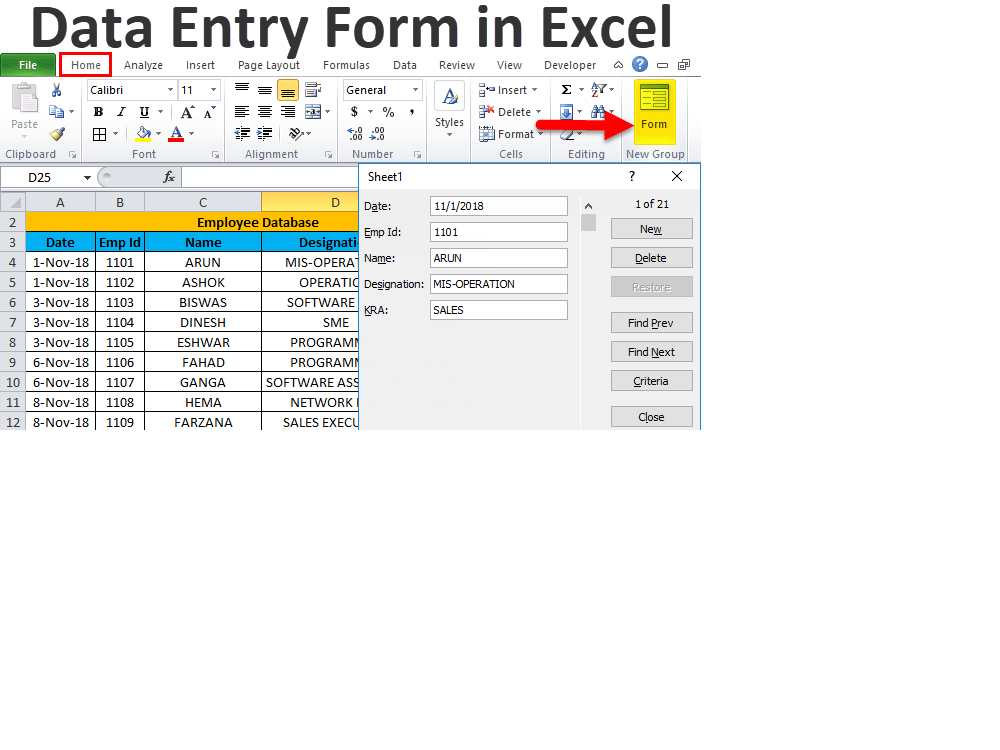Click the AutoSum icon in Editing
1000x750 pixels.
pyautogui.click(x=566, y=89)
